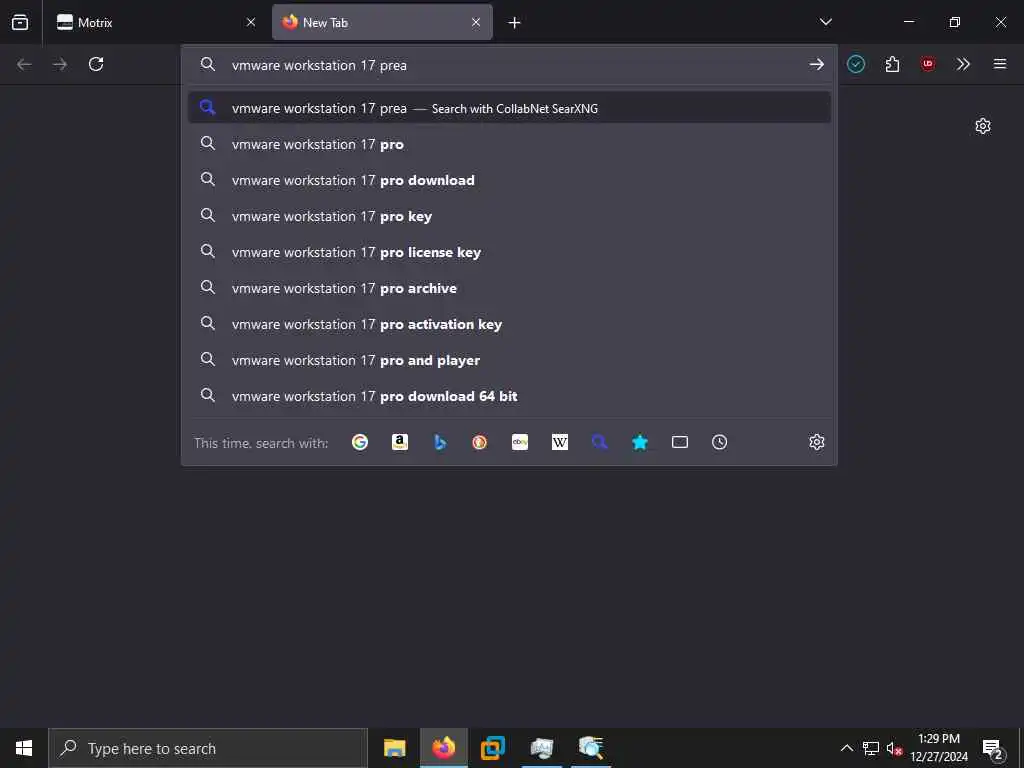
Task: Show more tools overflow chevrons
Action: (x=963, y=64)
